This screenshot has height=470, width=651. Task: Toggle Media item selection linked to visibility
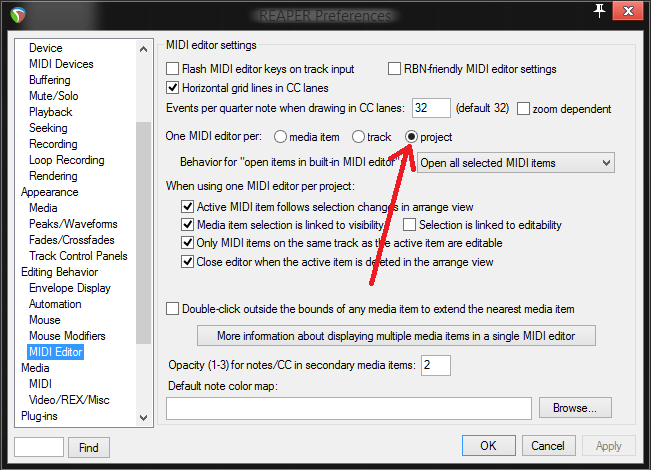click(x=187, y=225)
